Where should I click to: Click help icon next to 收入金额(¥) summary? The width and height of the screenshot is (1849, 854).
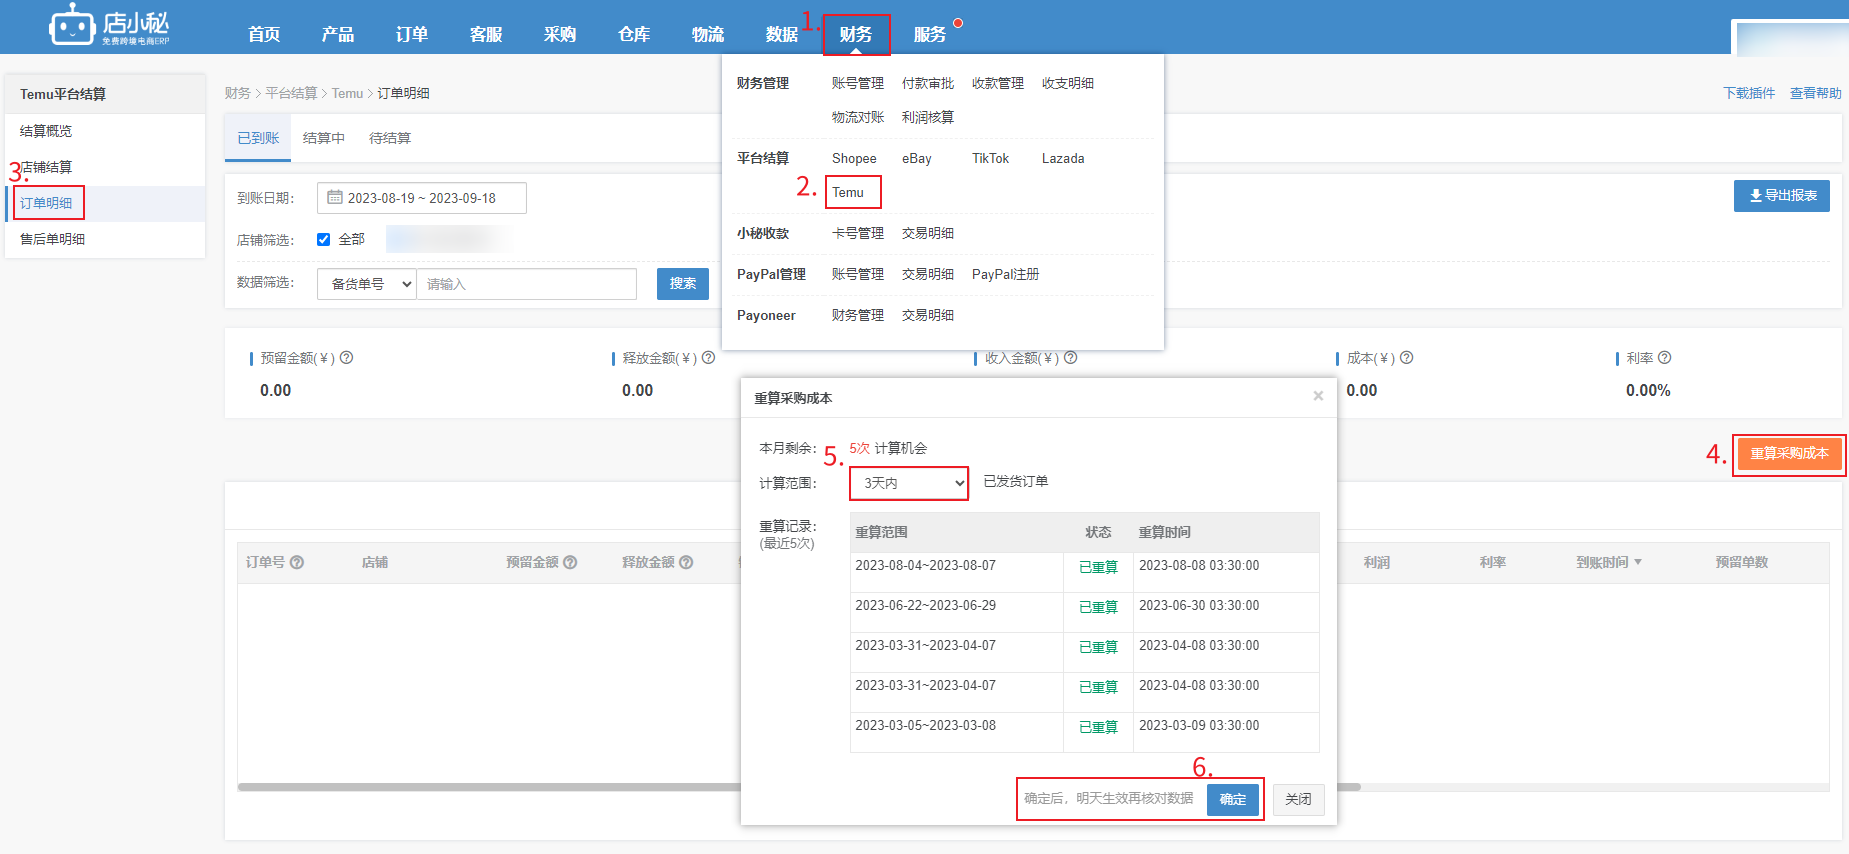pyautogui.click(x=1071, y=358)
